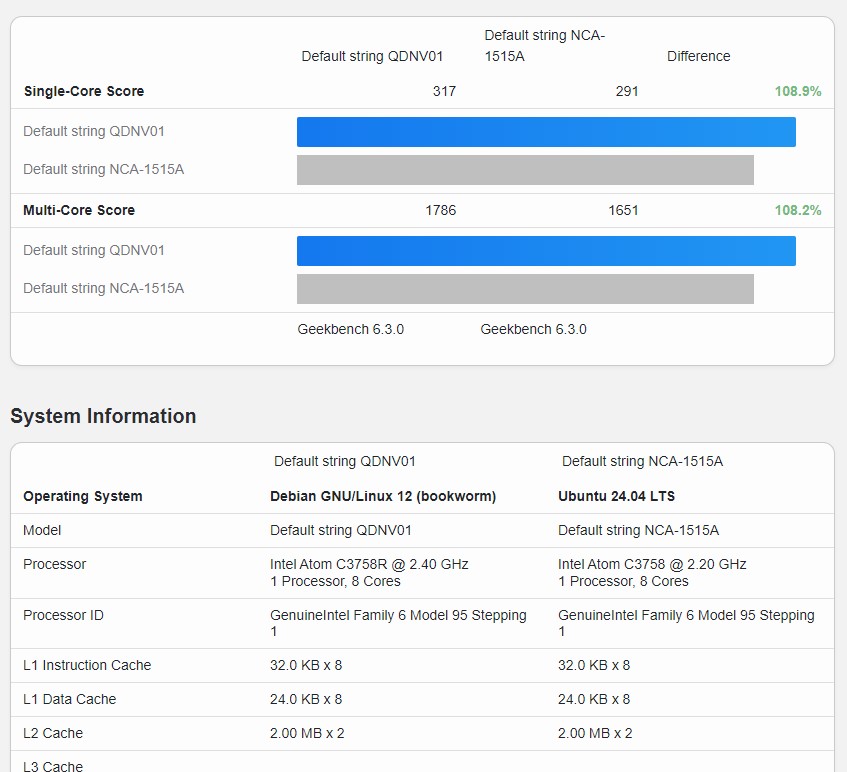Click the System Information heading
The image size is (847, 772).
pyautogui.click(x=103, y=416)
